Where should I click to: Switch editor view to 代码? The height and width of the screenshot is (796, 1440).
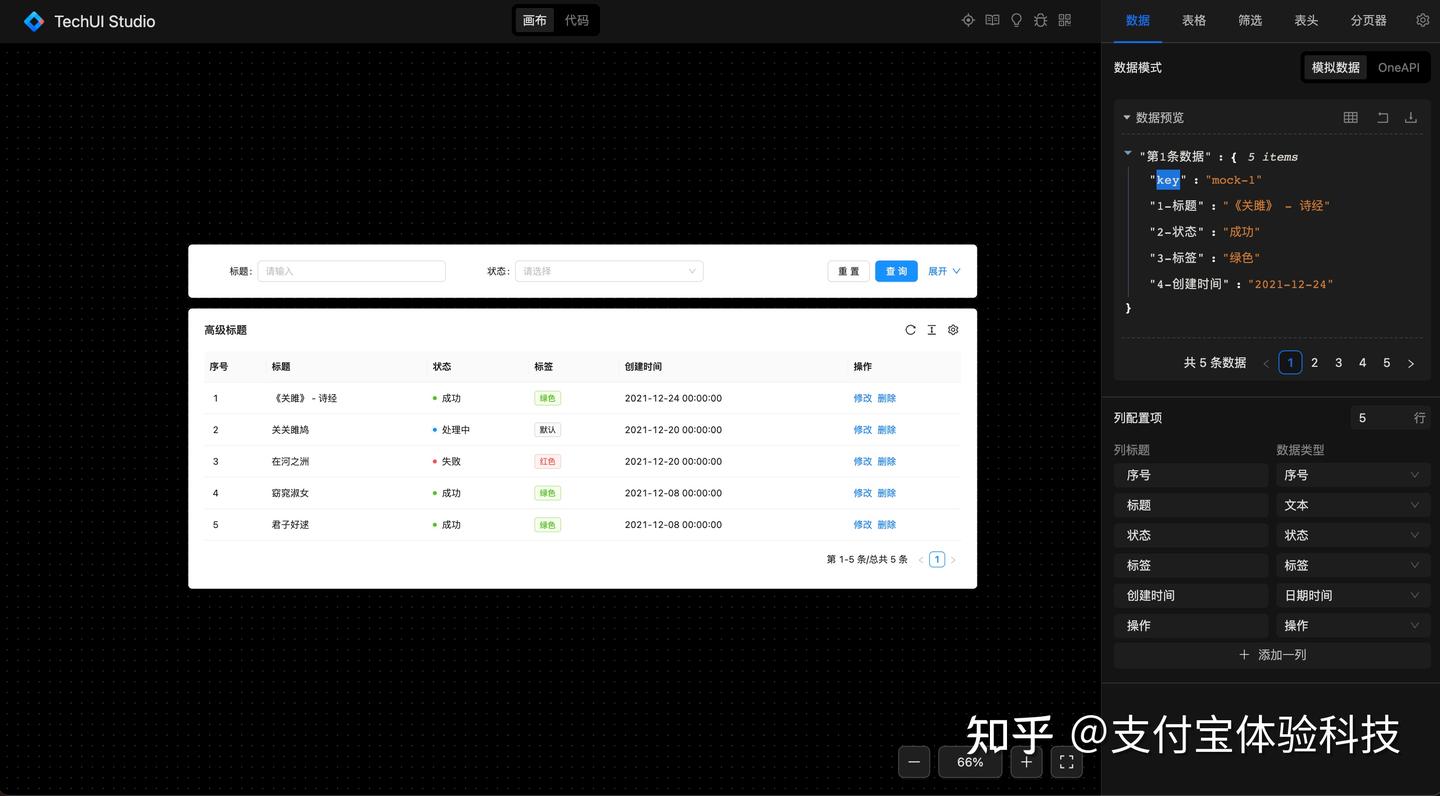pos(575,20)
